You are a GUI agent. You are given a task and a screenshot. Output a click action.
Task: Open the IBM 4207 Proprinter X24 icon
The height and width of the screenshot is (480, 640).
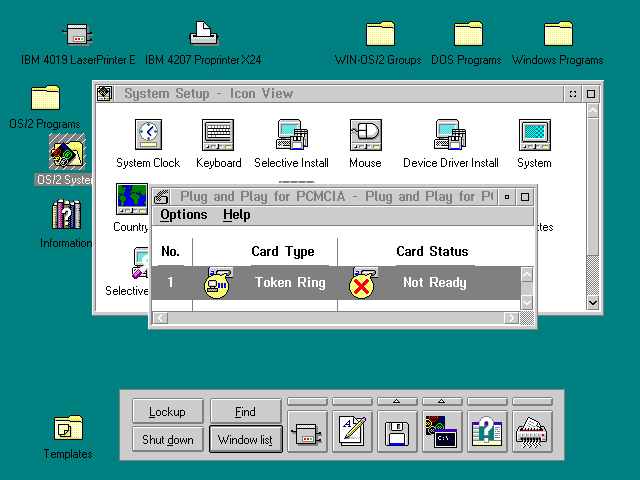[x=203, y=33]
